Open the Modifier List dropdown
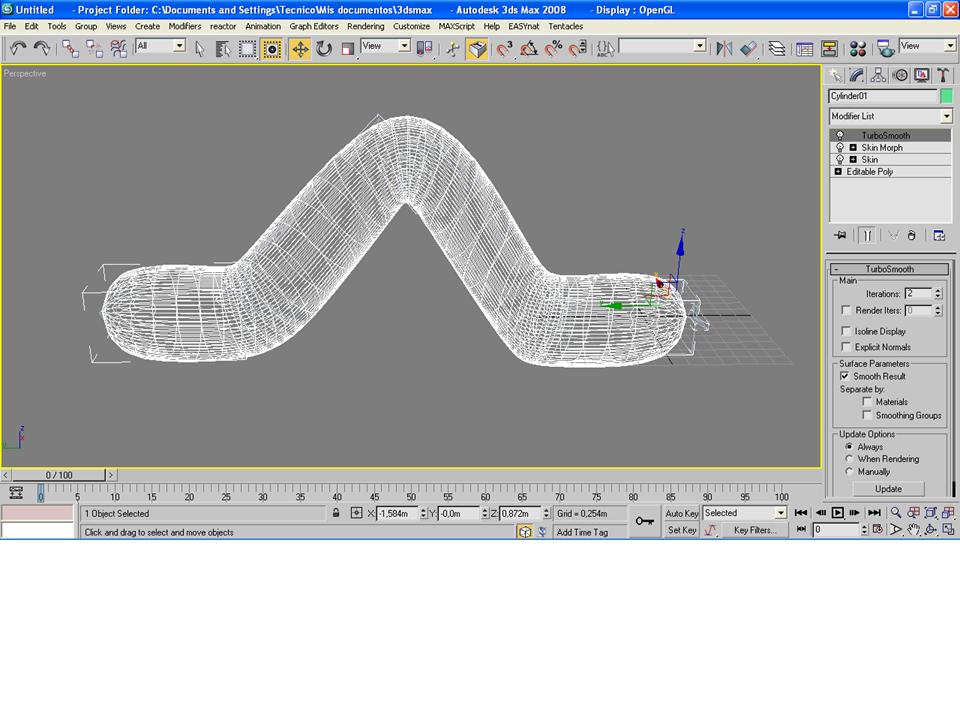Image resolution: width=960 pixels, height=720 pixels. (x=890, y=116)
